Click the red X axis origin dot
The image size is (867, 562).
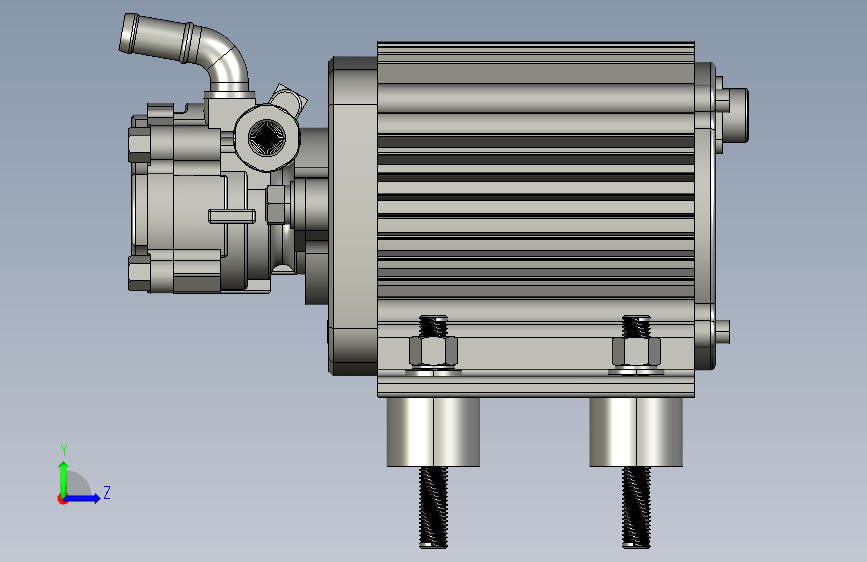62,499
